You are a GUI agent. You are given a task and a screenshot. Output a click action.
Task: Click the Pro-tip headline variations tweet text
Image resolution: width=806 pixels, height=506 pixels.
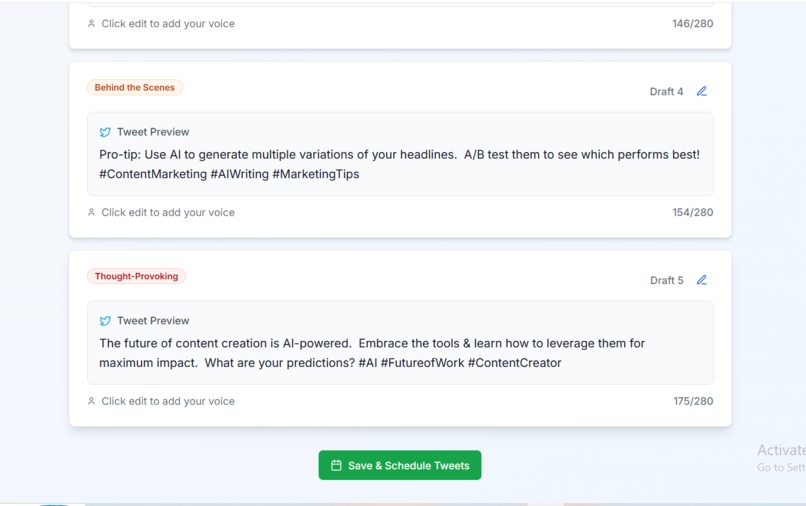pos(399,164)
